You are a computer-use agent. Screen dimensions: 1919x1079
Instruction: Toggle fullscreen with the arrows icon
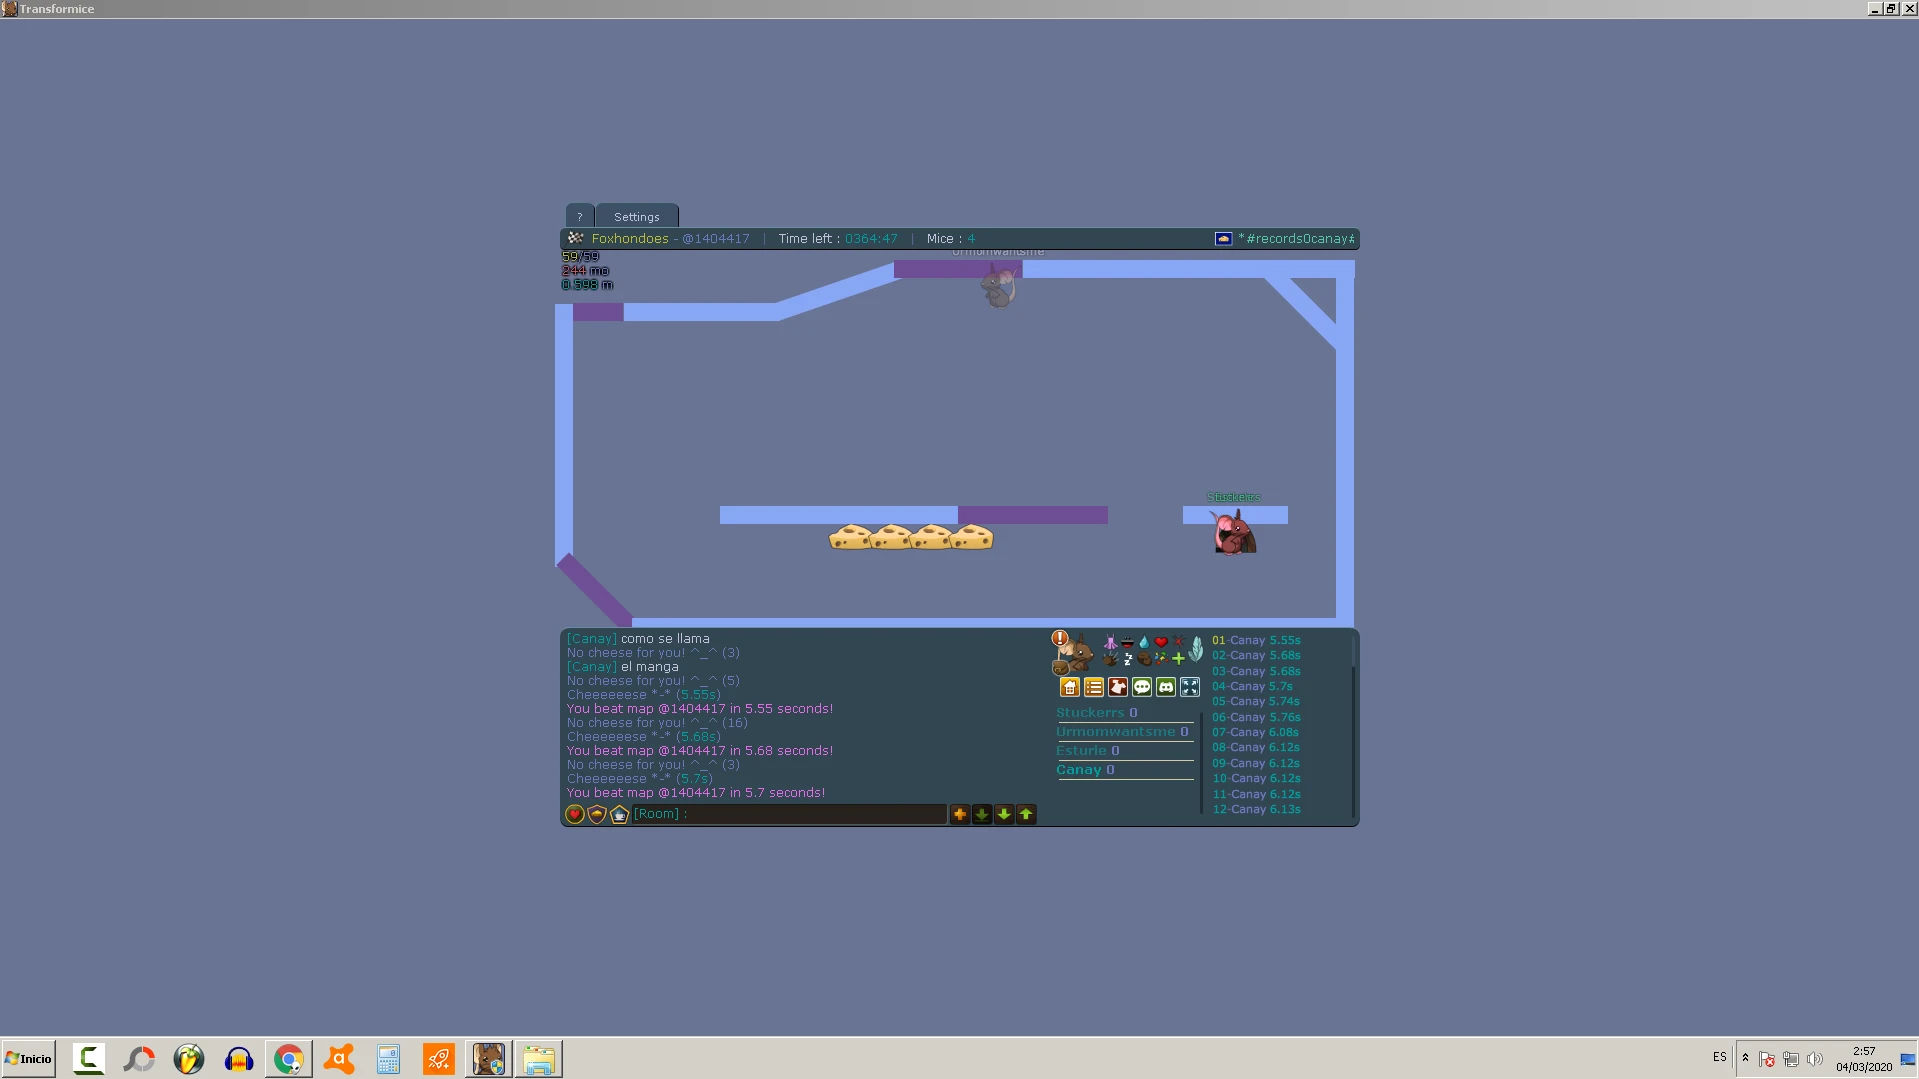[1190, 687]
